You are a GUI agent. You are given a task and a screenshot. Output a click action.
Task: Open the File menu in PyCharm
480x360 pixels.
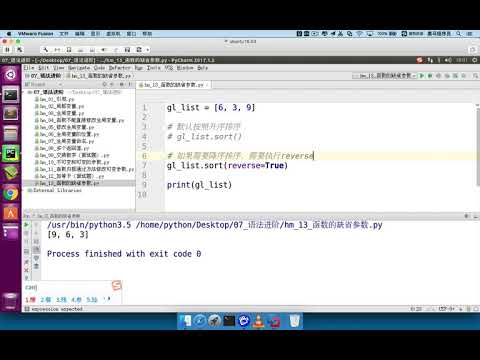29,68
